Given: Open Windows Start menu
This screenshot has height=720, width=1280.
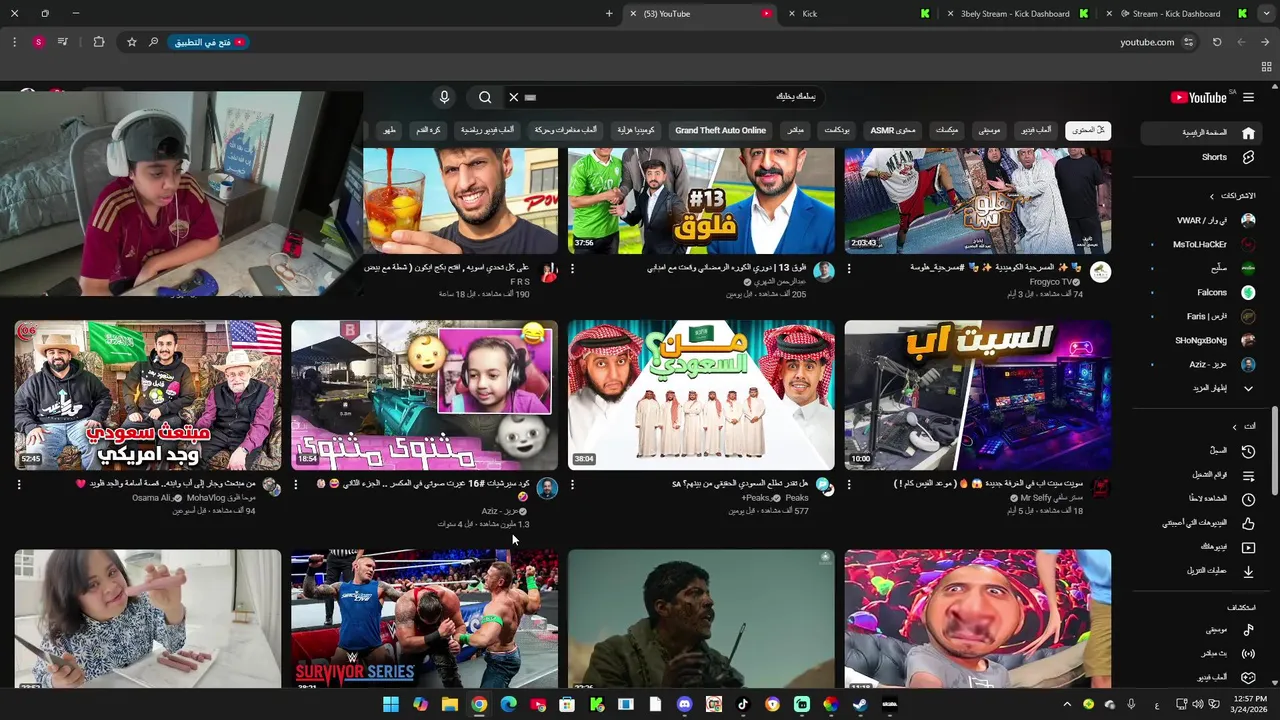Looking at the screenshot, I should (x=391, y=704).
